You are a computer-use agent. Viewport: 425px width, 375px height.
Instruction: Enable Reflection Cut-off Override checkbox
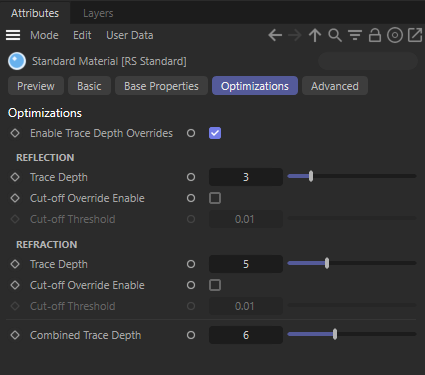coord(215,198)
